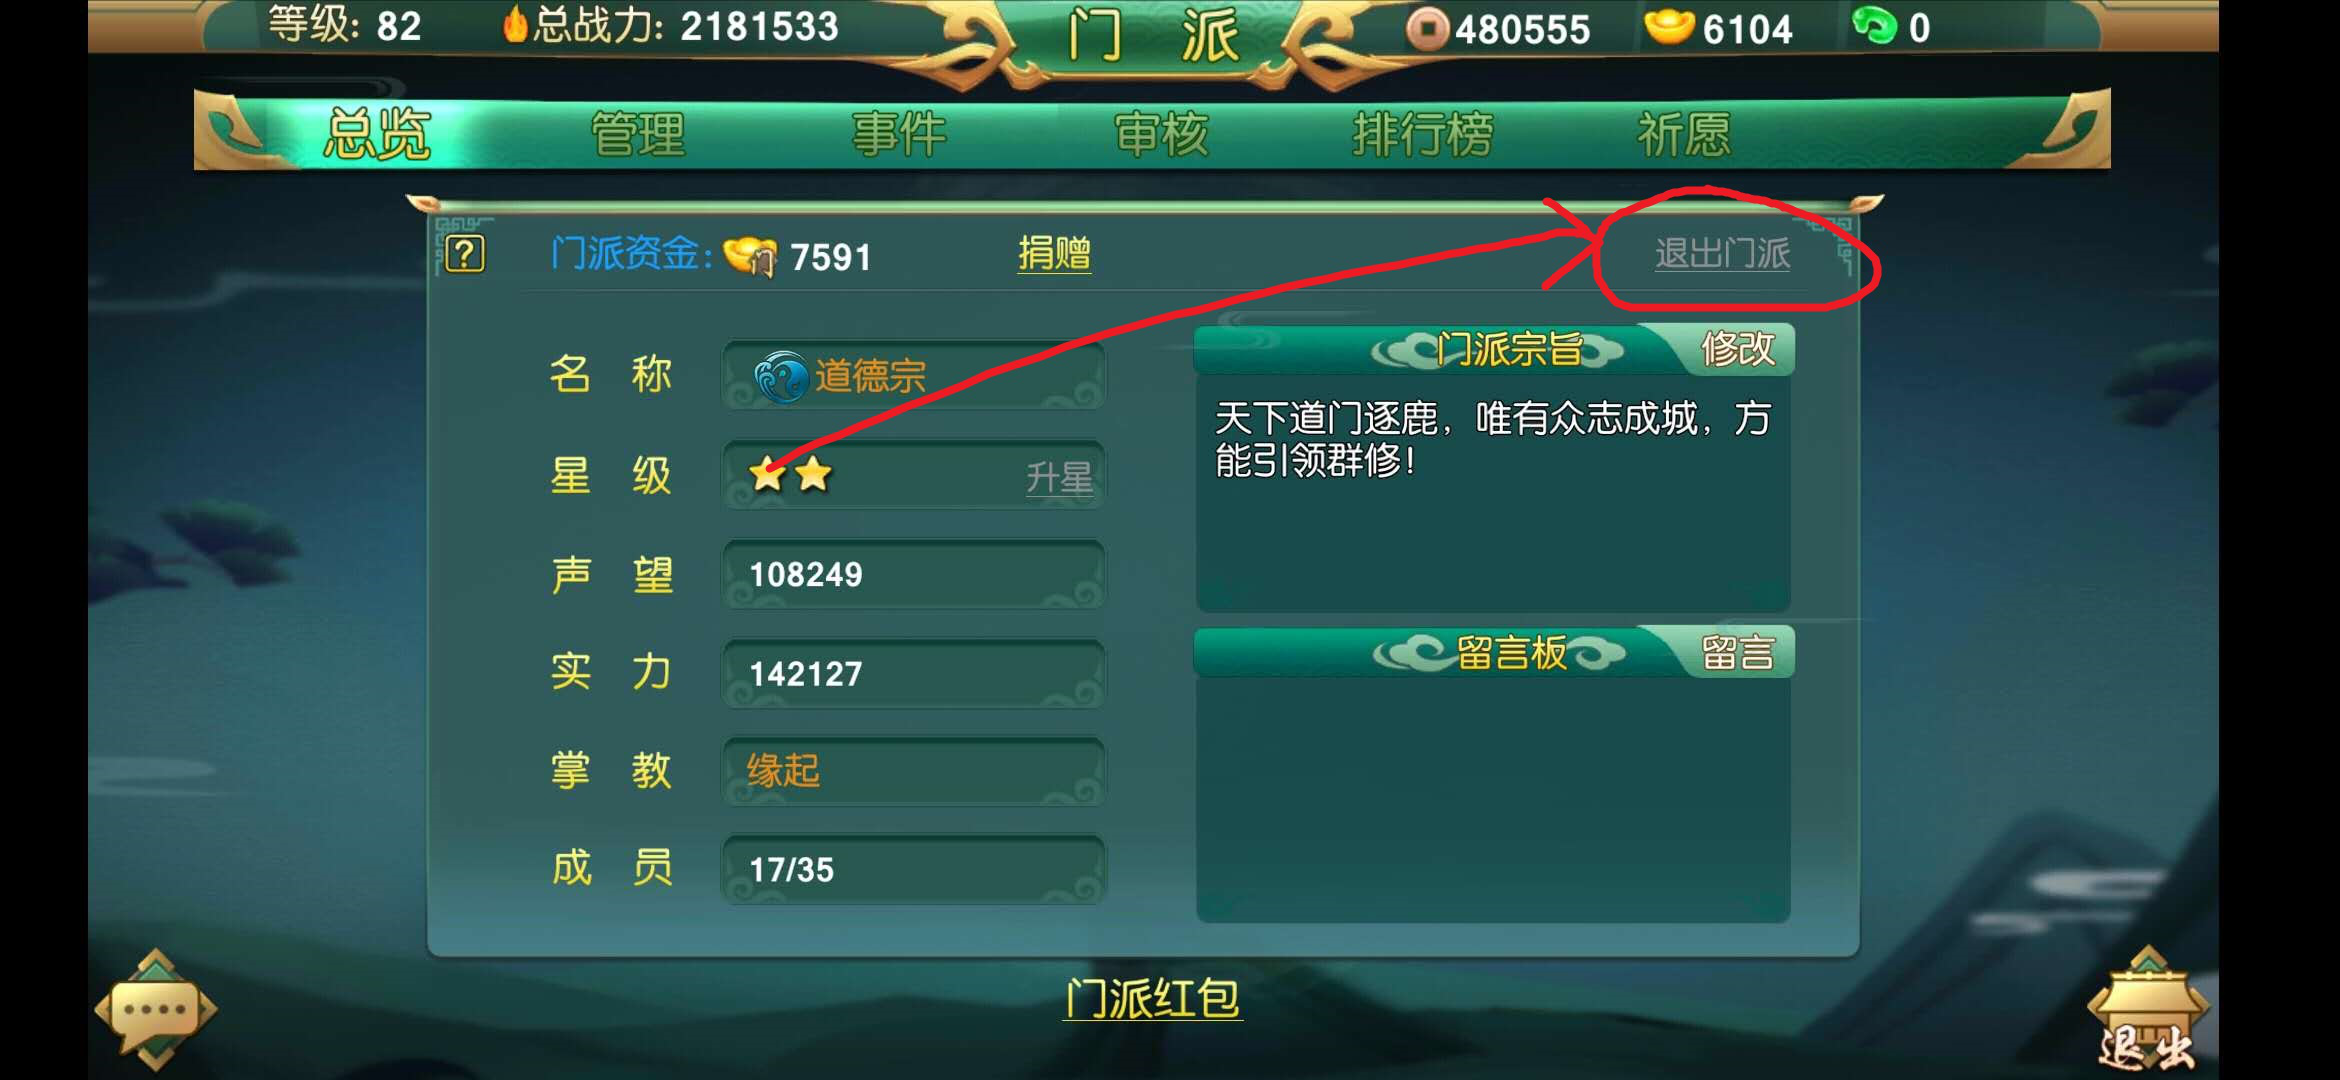This screenshot has width=2340, height=1080.
Task: Open the 祈愿 tab
Action: tap(1684, 134)
